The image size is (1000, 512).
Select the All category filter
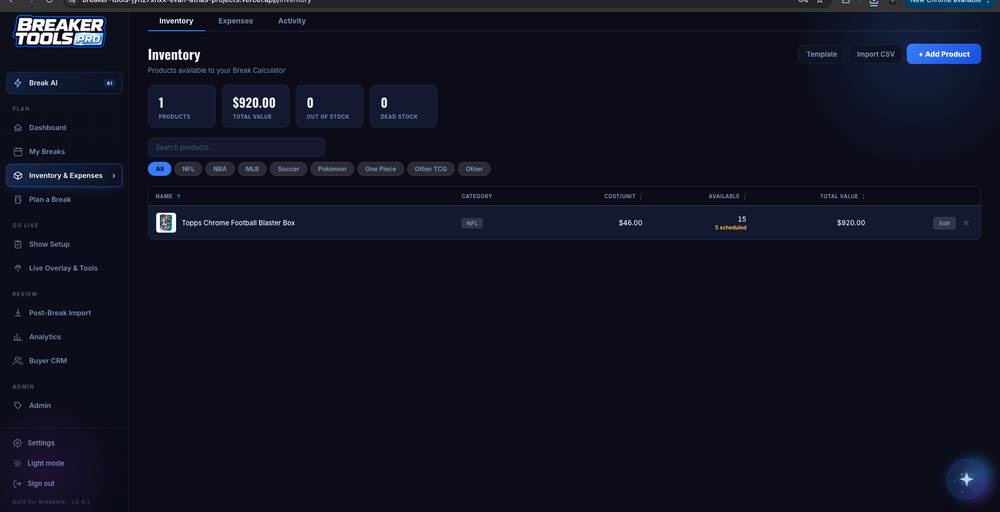pos(159,169)
